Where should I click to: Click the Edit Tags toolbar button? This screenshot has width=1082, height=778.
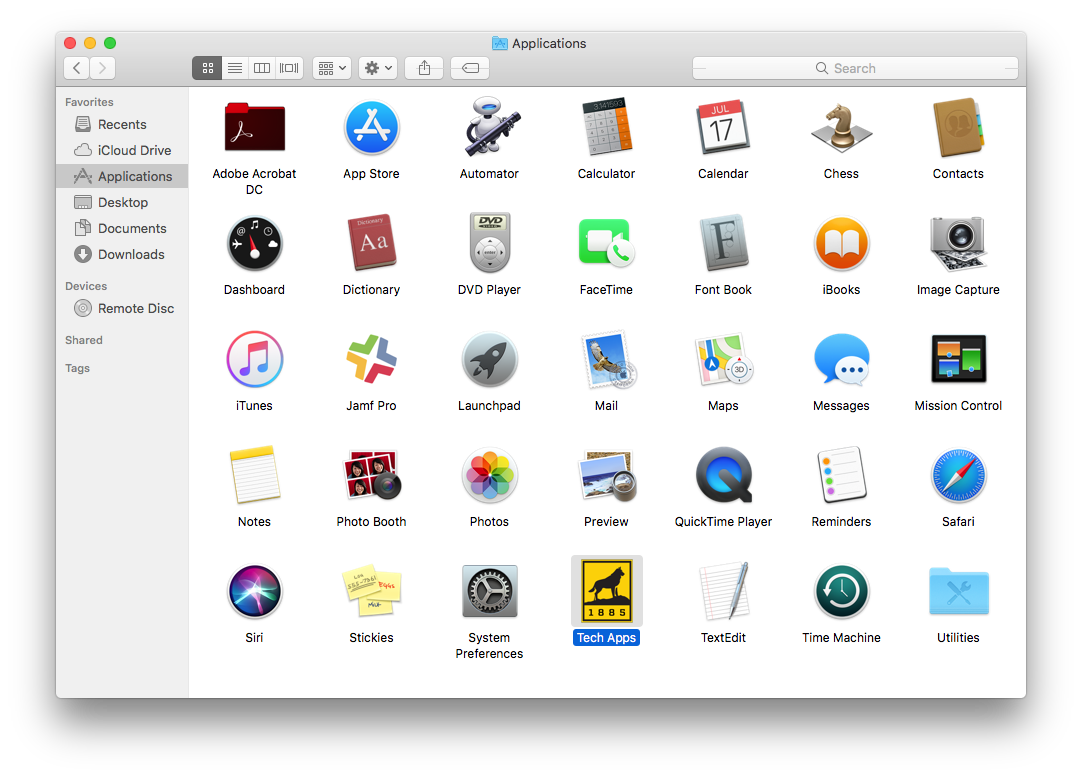point(470,68)
